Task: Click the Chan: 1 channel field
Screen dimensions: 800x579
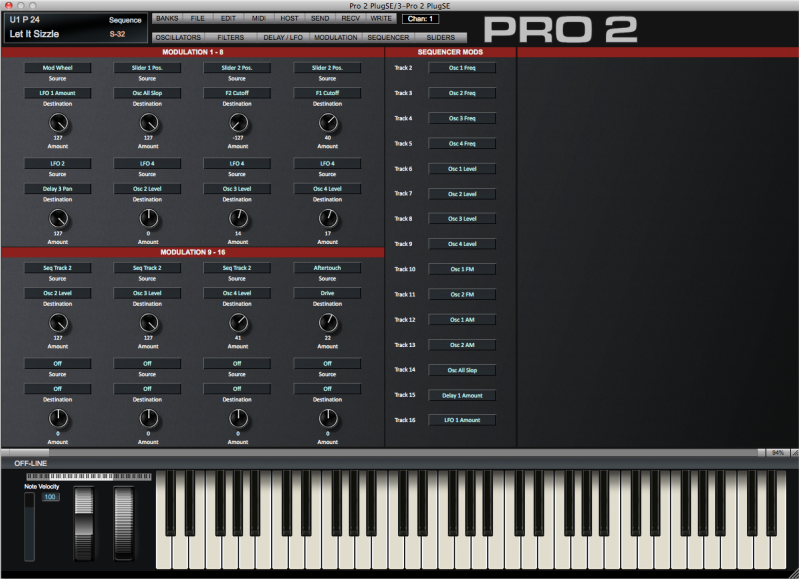Action: tap(420, 19)
